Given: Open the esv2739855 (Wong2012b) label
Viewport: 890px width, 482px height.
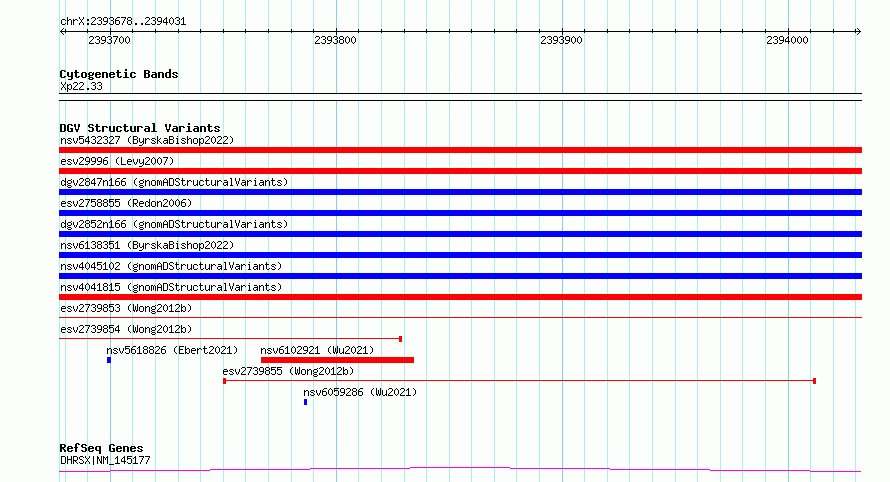Looking at the screenshot, I should pos(288,371).
